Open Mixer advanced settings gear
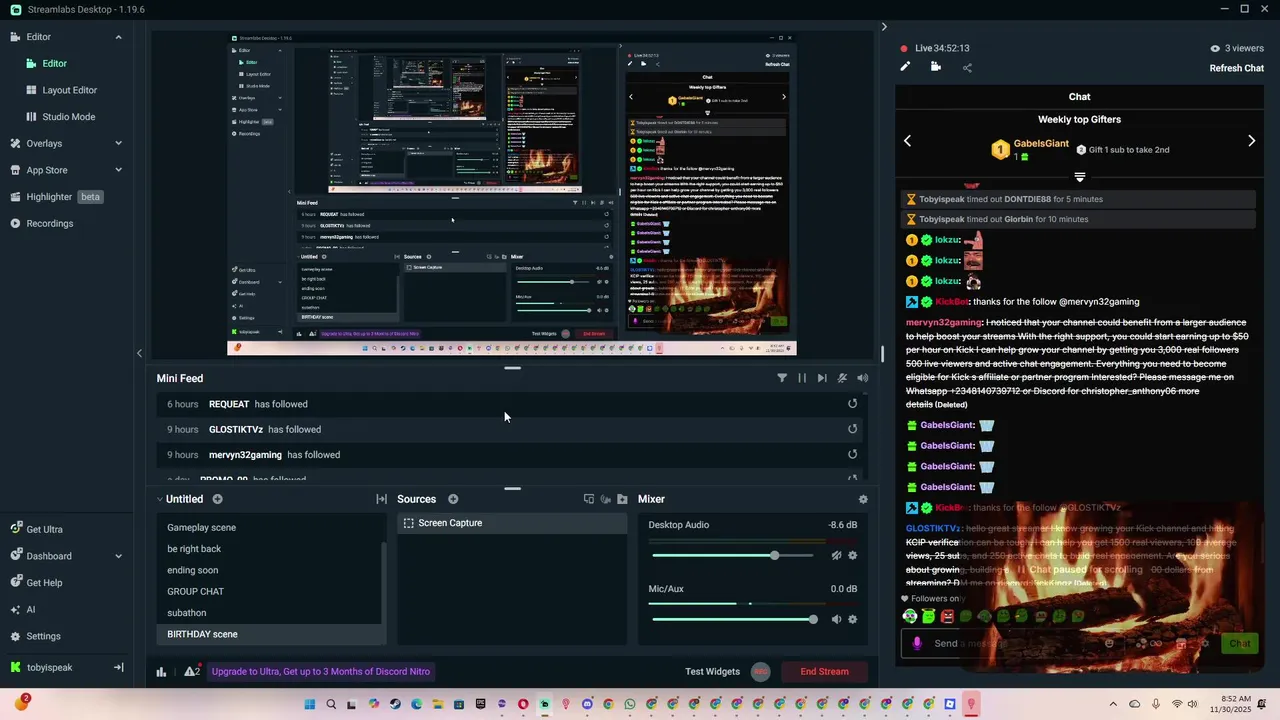 (x=863, y=499)
